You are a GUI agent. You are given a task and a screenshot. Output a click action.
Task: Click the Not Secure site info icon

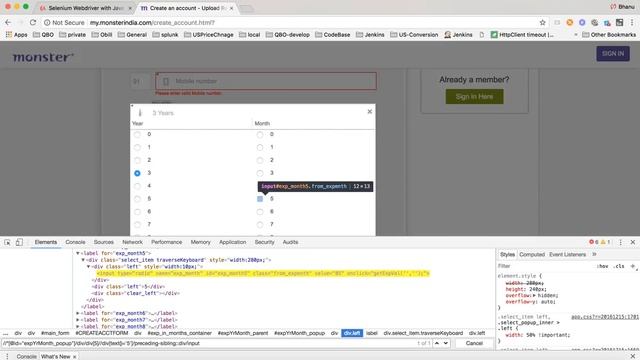point(47,22)
